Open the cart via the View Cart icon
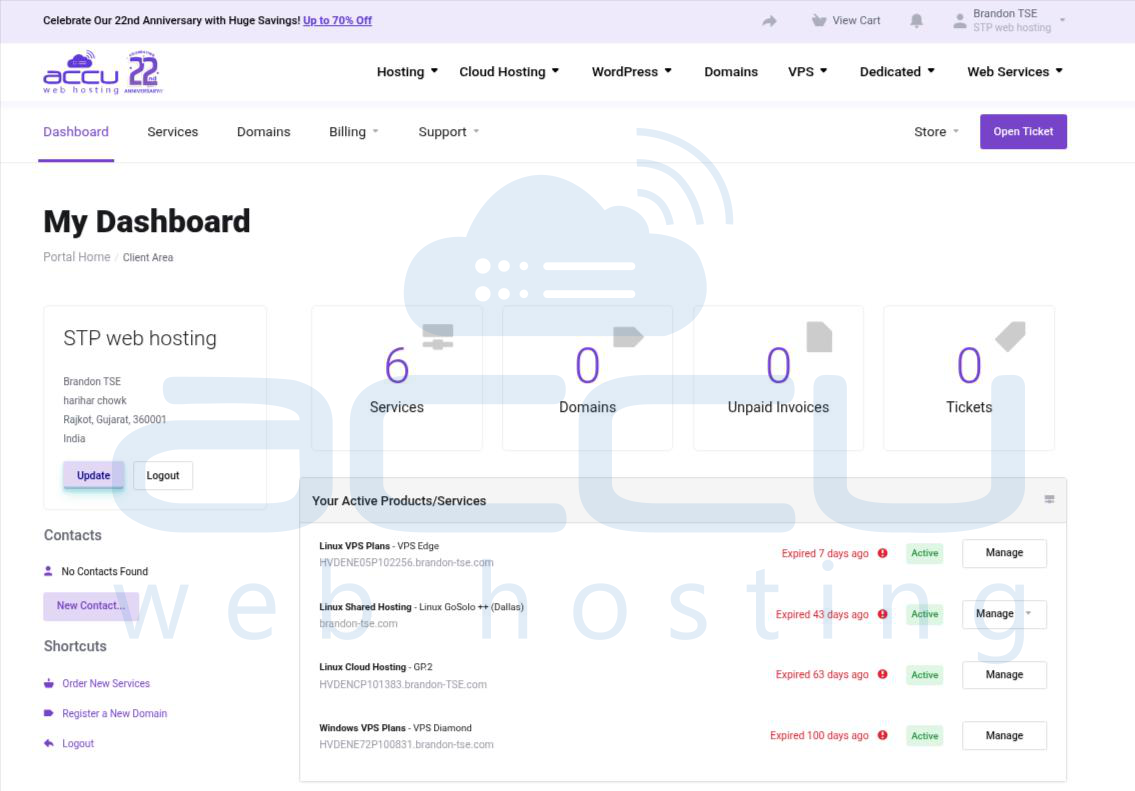The image size is (1135, 791). tap(817, 20)
